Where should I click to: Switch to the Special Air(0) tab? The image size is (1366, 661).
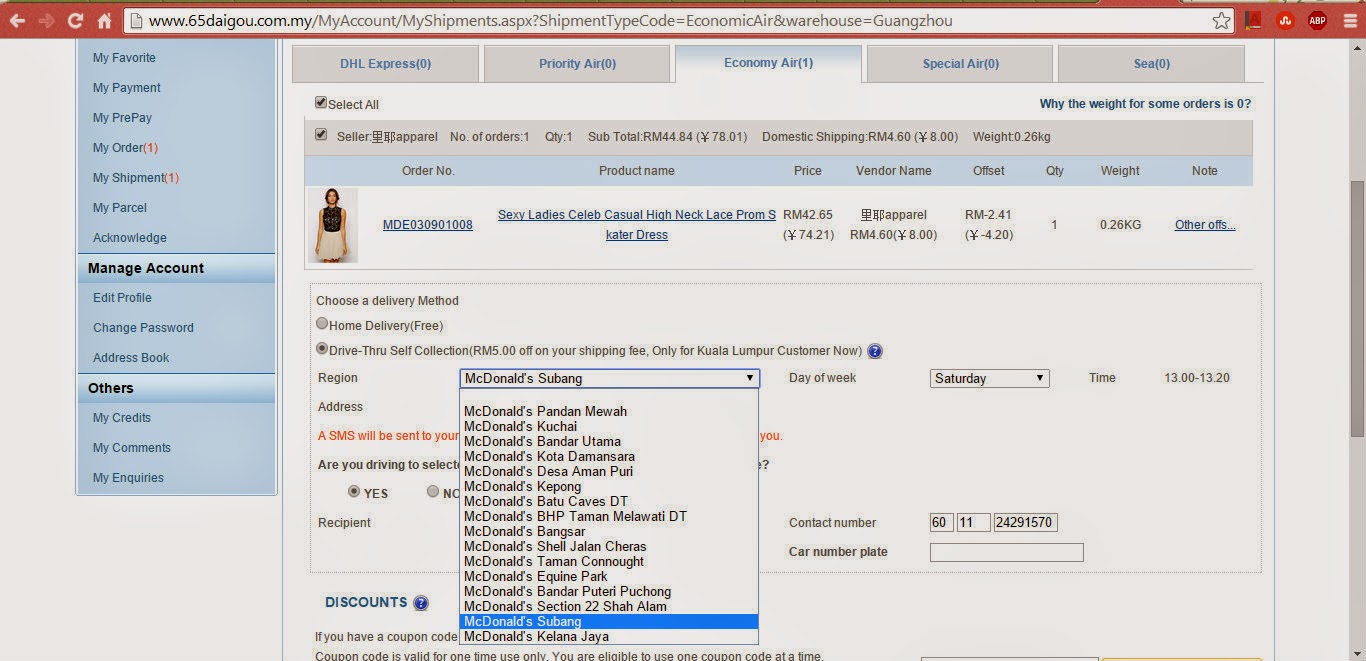point(960,64)
